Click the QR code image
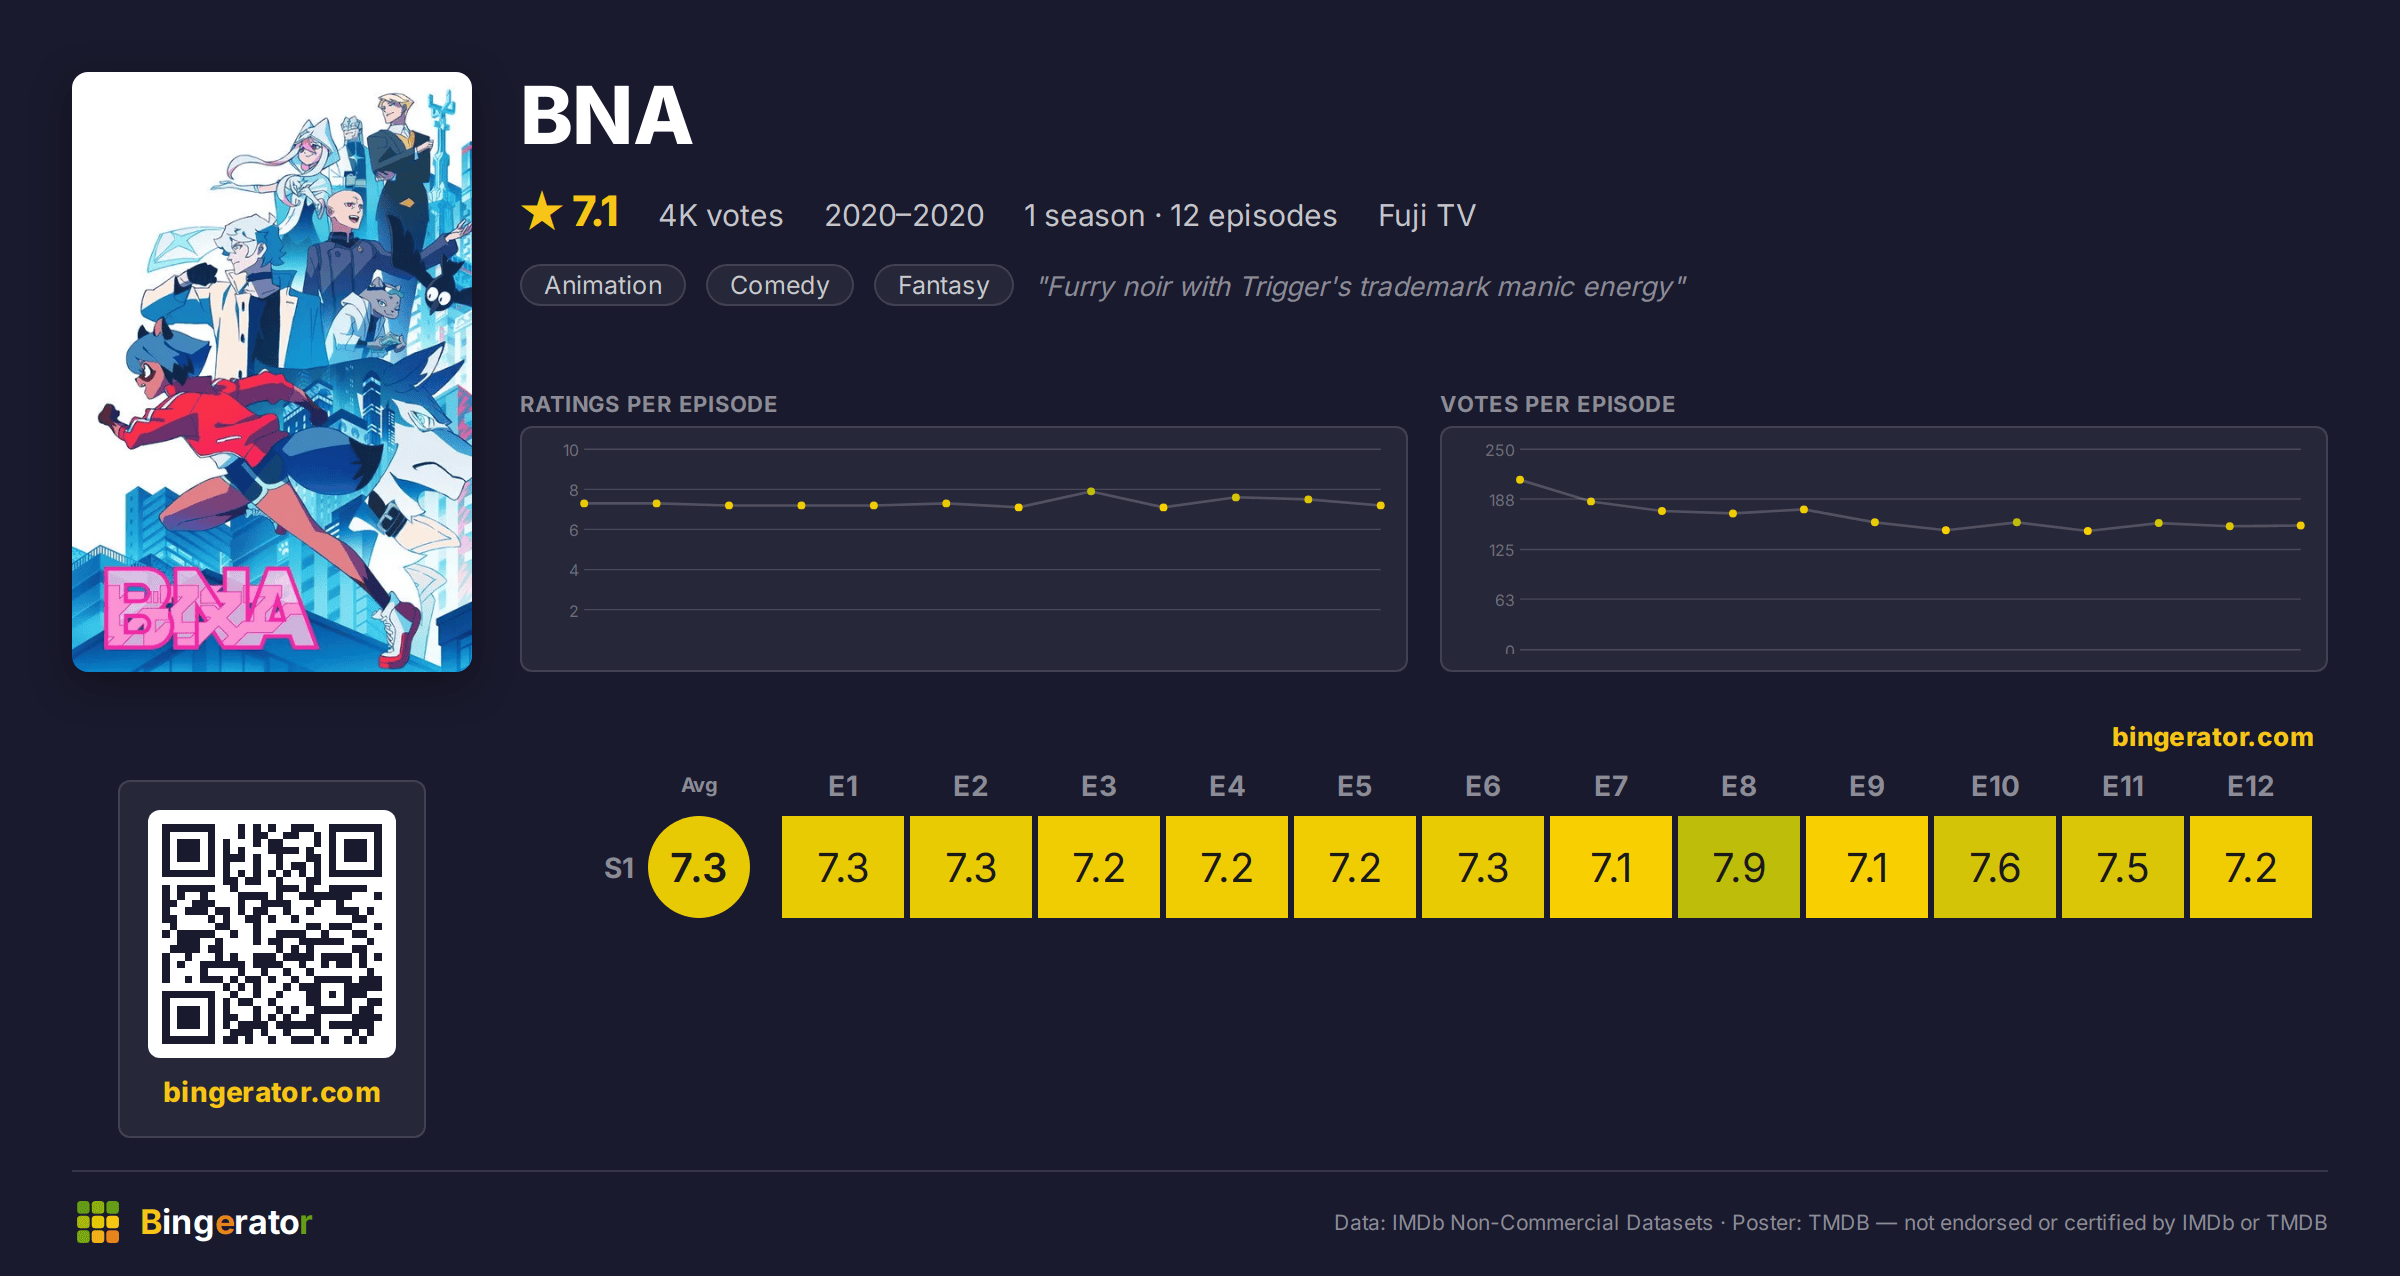 tap(272, 933)
